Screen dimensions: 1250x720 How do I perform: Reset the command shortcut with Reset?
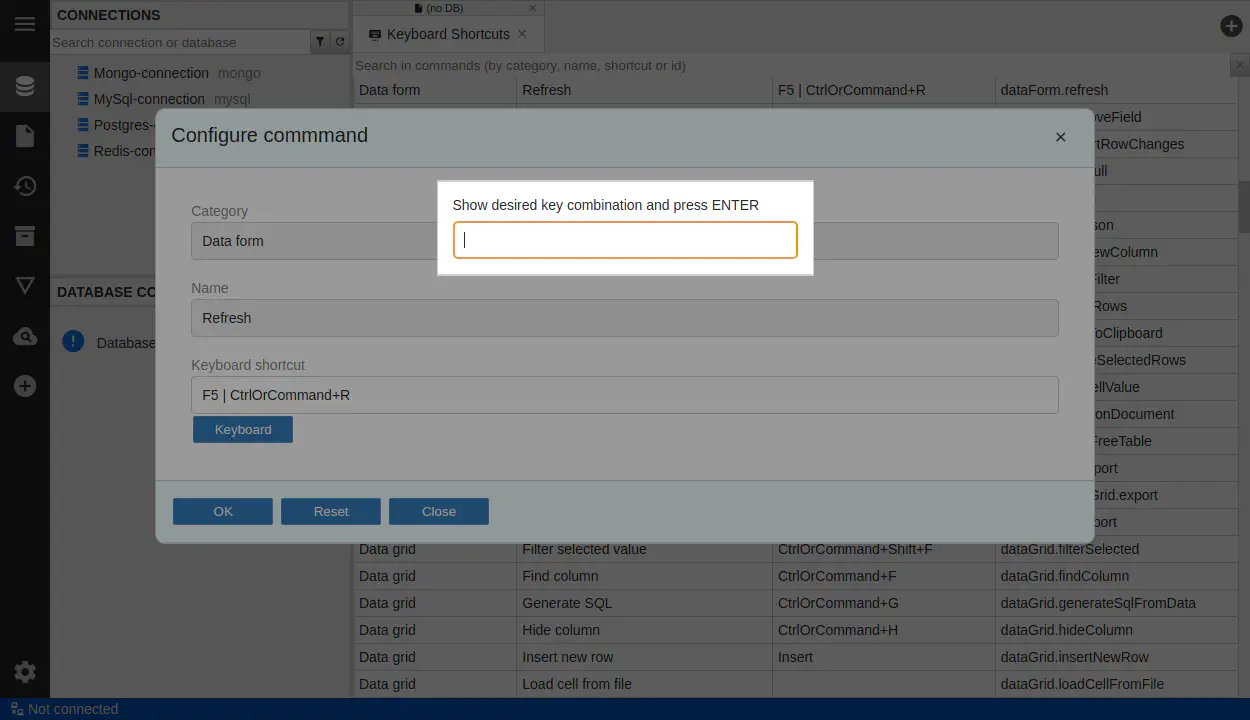[331, 511]
